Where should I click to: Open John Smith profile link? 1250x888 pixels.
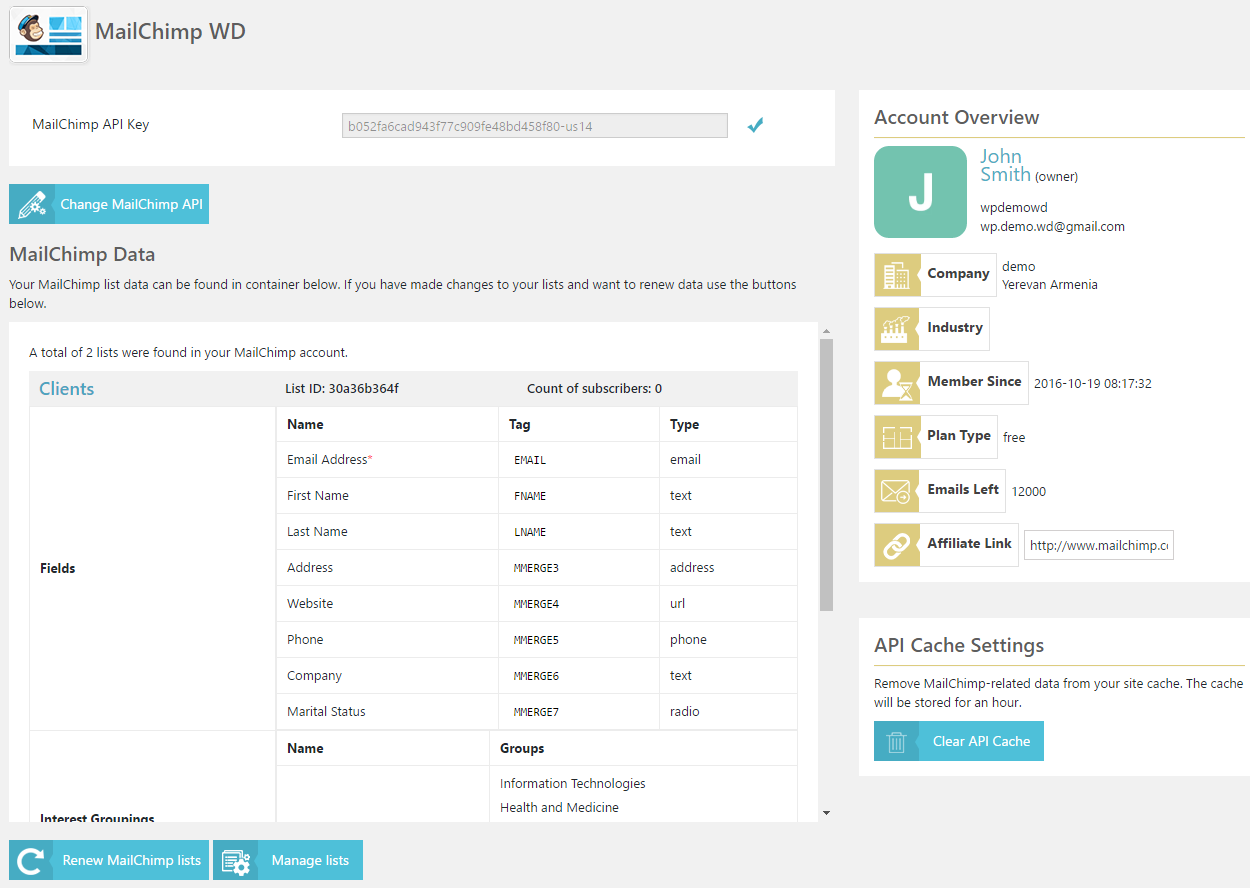[1005, 165]
